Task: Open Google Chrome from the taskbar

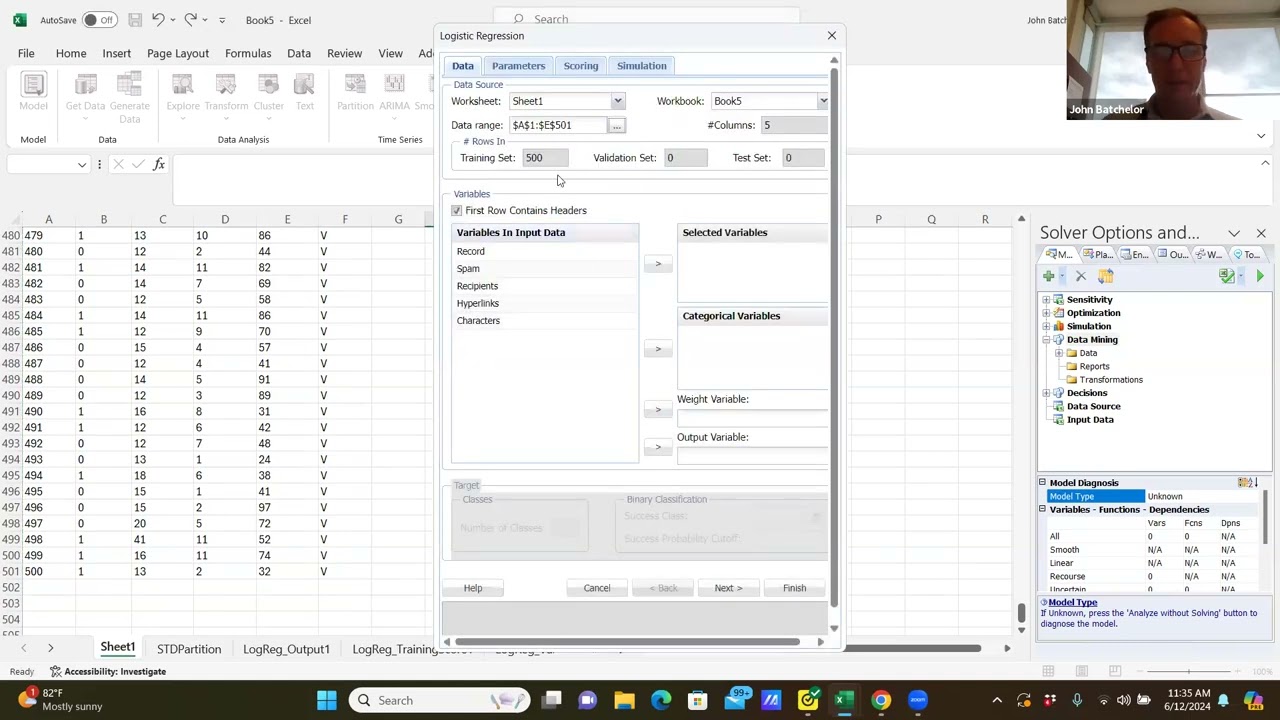Action: click(881, 700)
